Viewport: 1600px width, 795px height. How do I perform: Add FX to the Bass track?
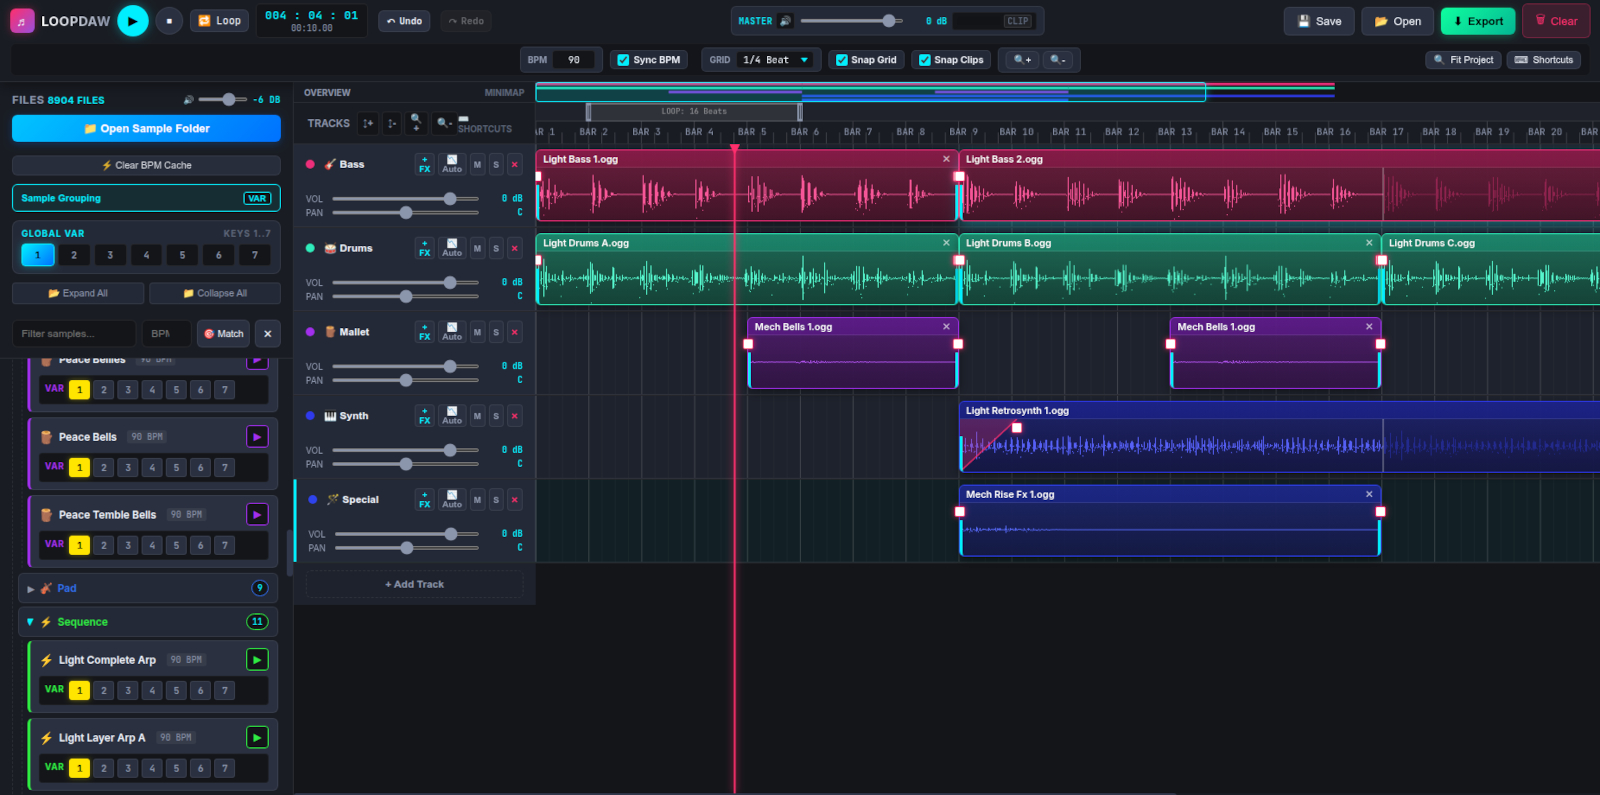[424, 165]
